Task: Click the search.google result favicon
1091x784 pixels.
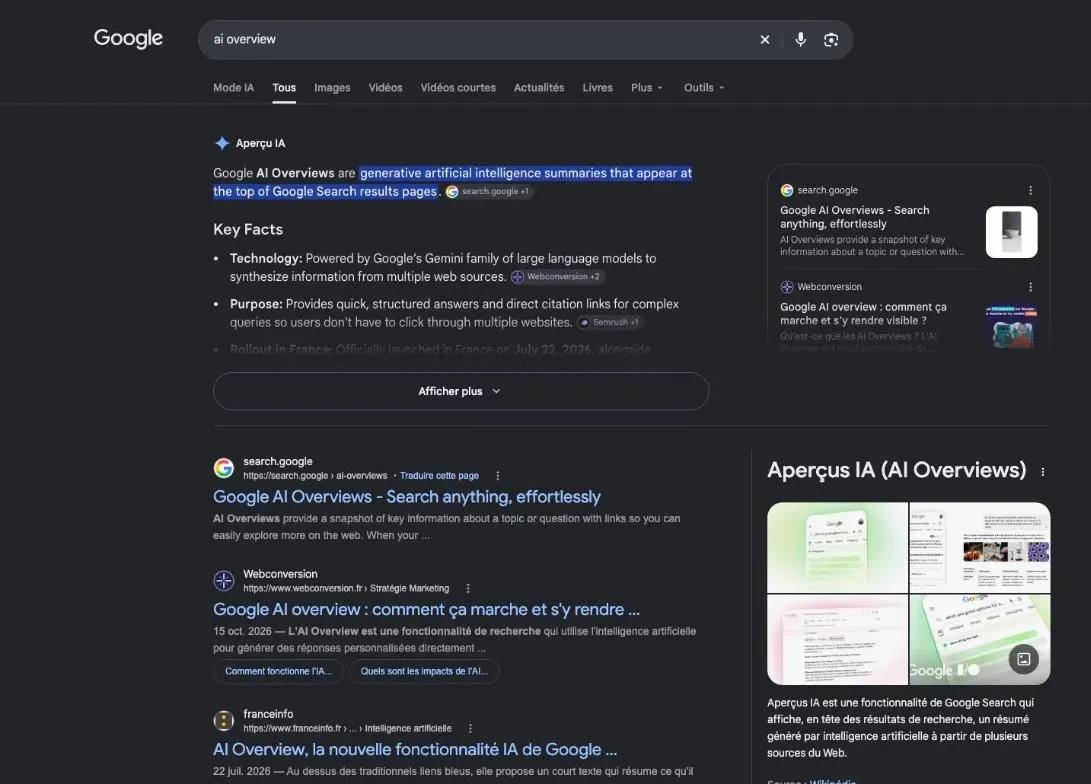Action: (x=223, y=468)
